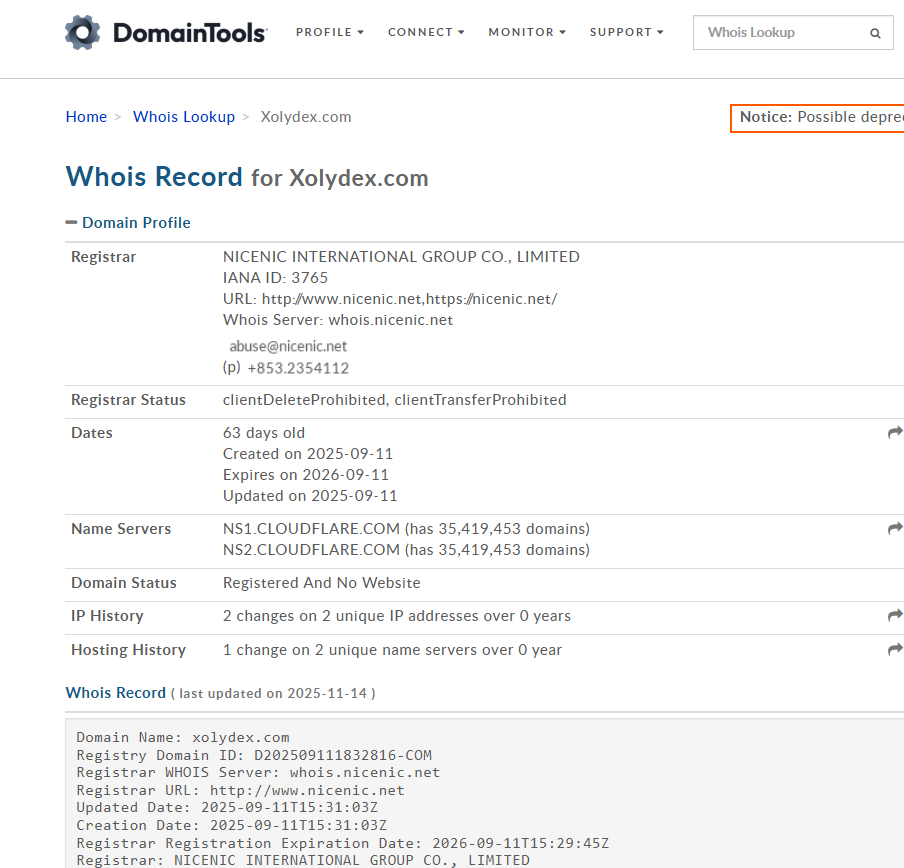Open the Whois Lookup breadcrumb link
Screen dimensions: 904x868
click(x=184, y=117)
